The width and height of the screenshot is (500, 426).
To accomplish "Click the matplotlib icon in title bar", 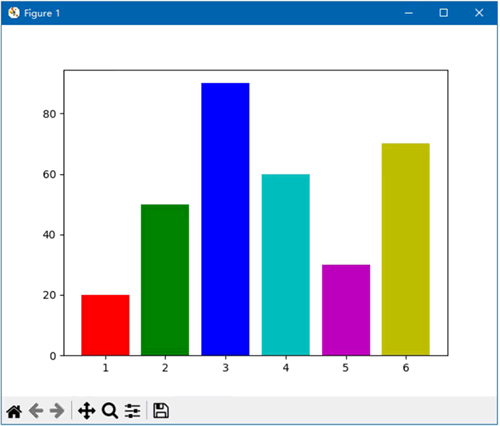I will tap(14, 13).
